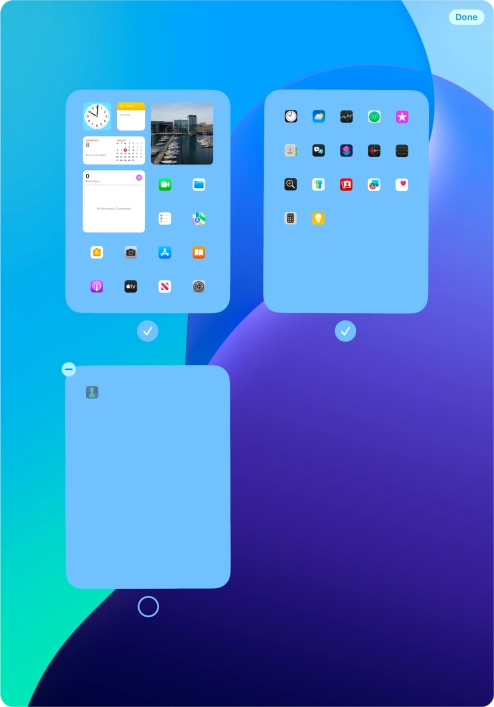Image resolution: width=494 pixels, height=707 pixels.
Task: Tap the Weather app icon
Action: click(x=319, y=117)
